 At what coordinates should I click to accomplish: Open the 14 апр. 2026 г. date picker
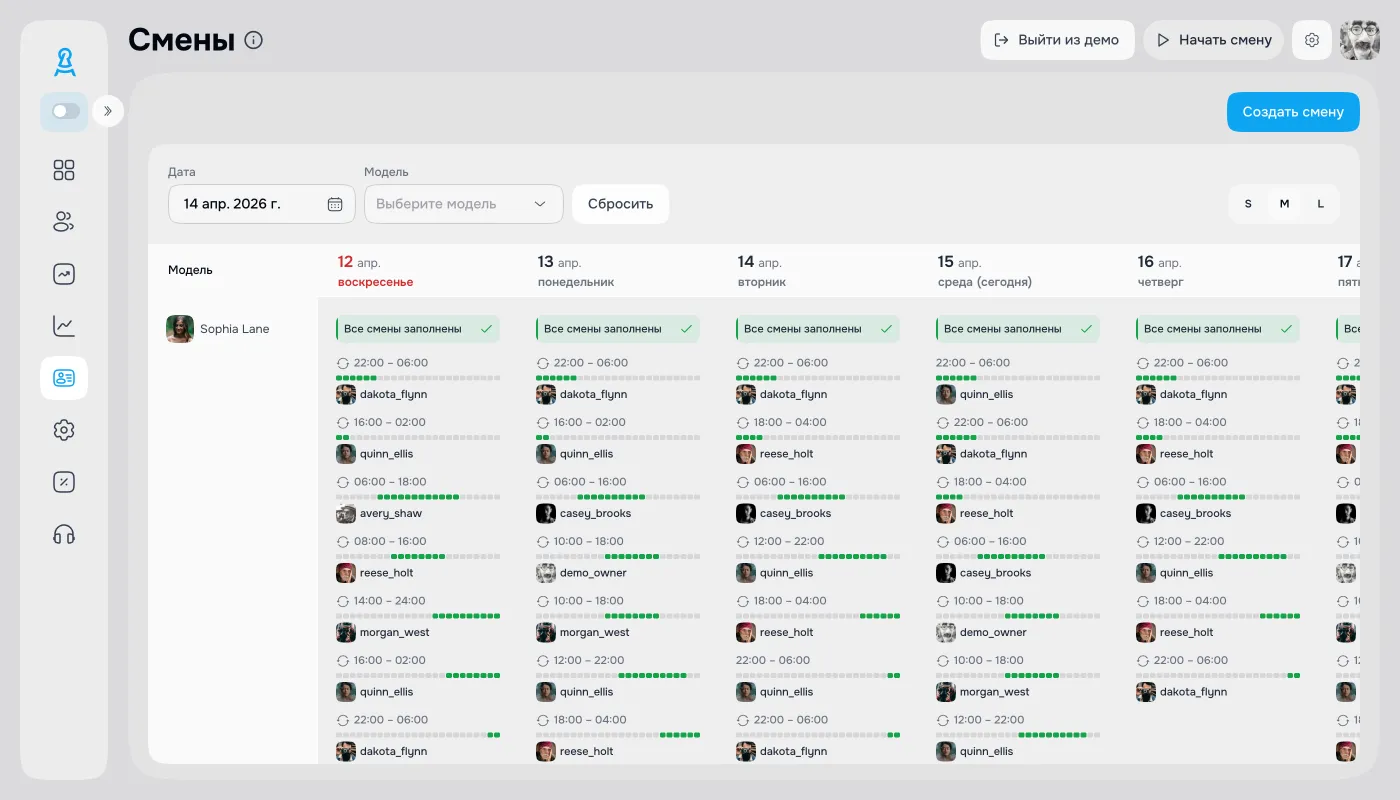tap(250, 204)
